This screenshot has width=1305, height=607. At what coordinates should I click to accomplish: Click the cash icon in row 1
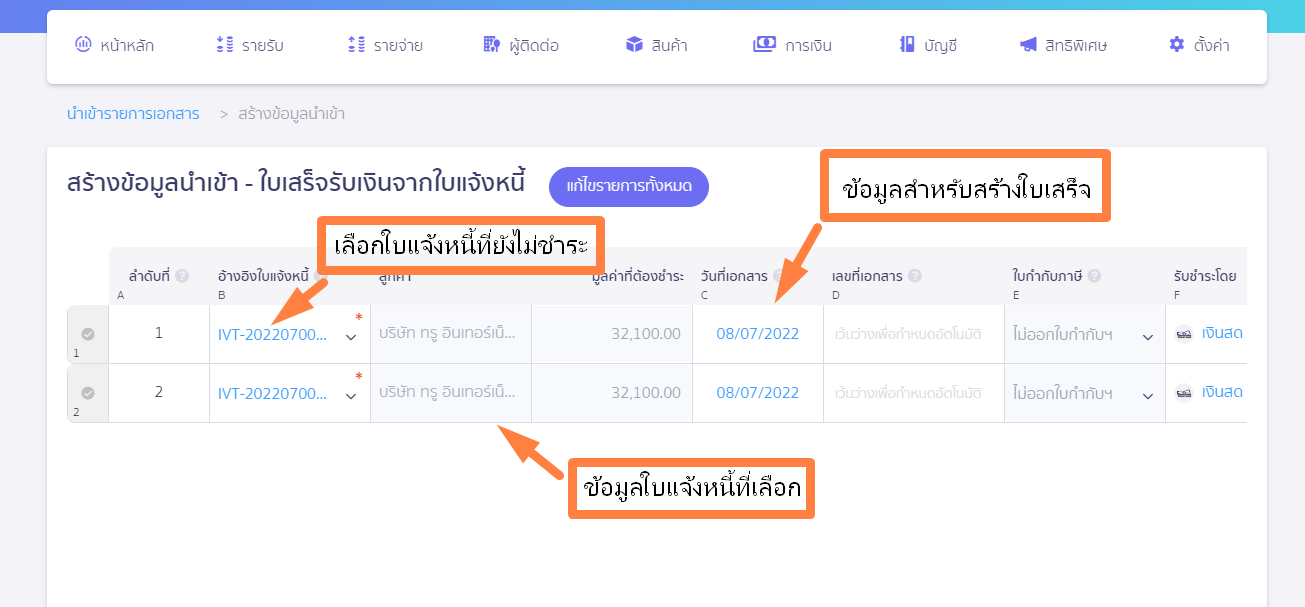click(1184, 334)
